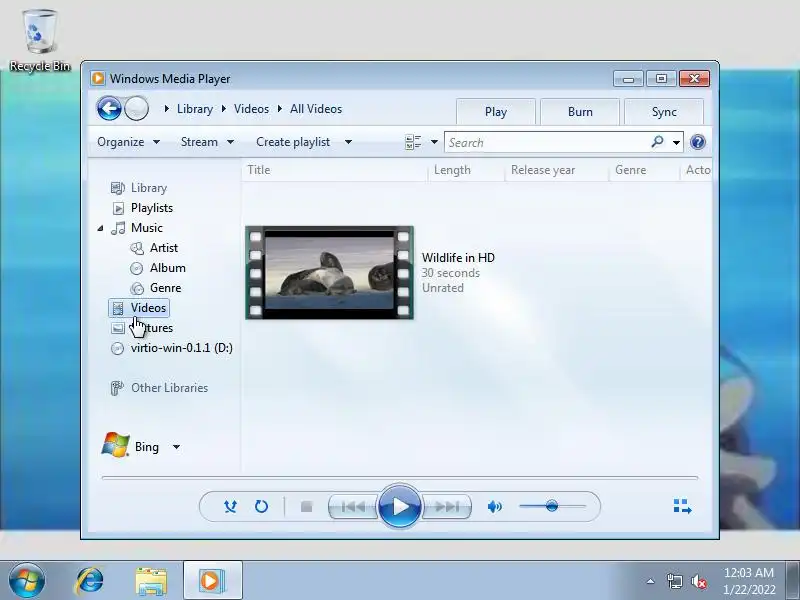Viewport: 800px width, 600px height.
Task: Sort by the Release year column
Action: click(557, 170)
